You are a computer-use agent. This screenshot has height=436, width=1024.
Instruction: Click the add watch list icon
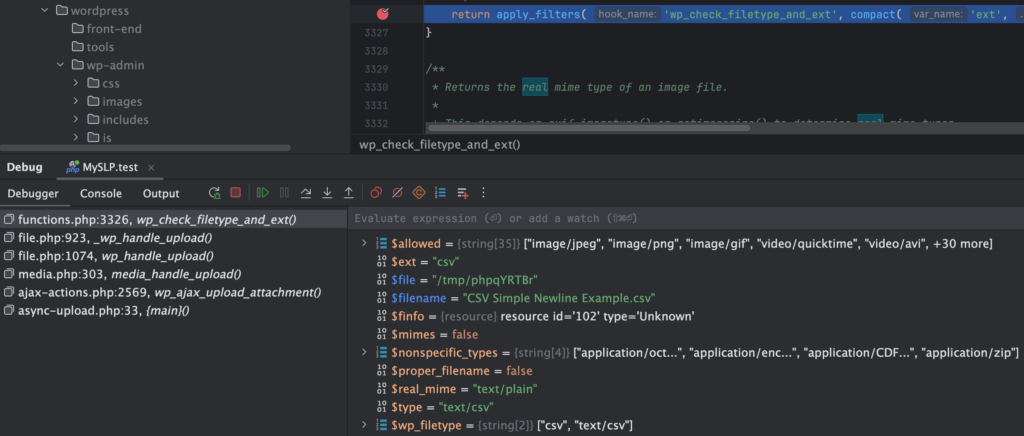pos(462,193)
